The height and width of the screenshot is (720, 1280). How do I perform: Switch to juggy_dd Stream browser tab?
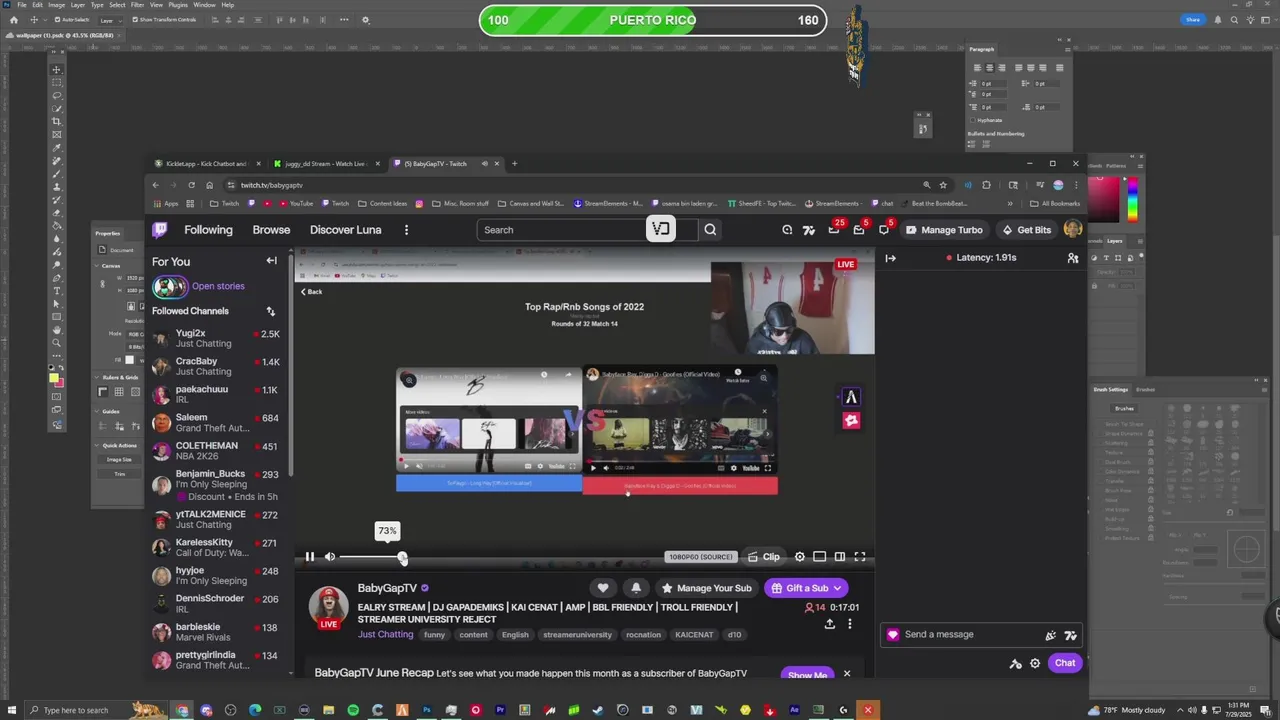coord(325,164)
